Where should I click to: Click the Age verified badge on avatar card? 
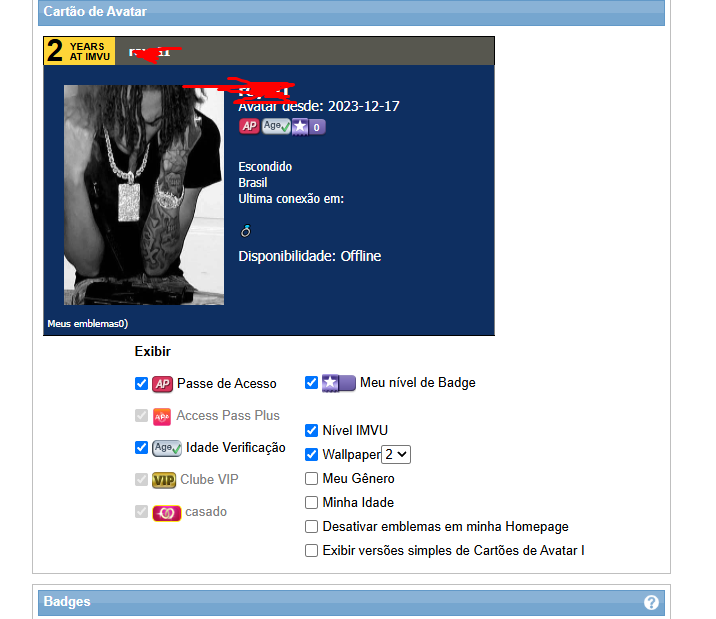pos(276,126)
